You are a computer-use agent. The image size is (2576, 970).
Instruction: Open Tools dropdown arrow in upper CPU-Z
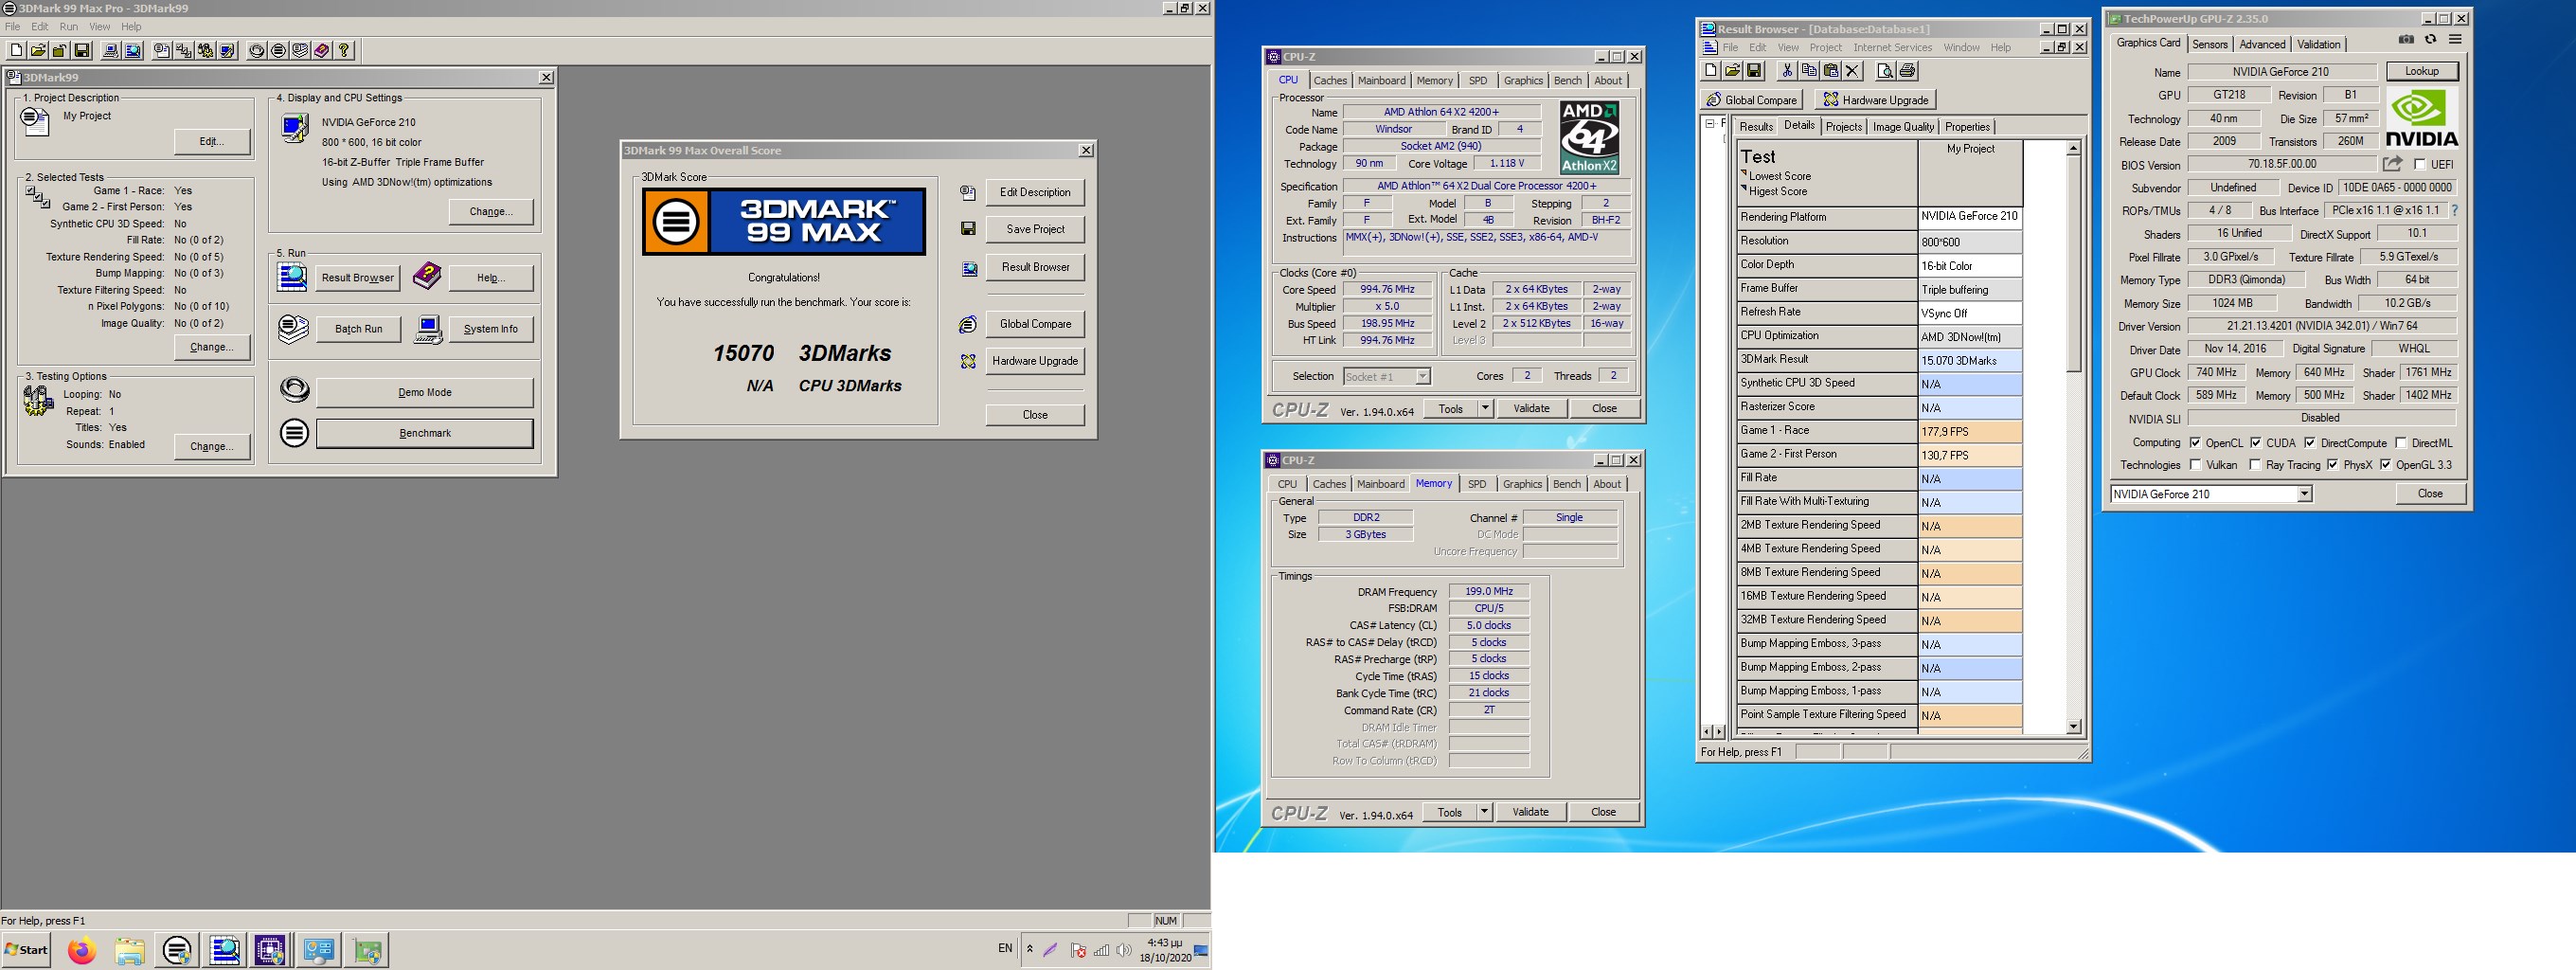click(1485, 408)
